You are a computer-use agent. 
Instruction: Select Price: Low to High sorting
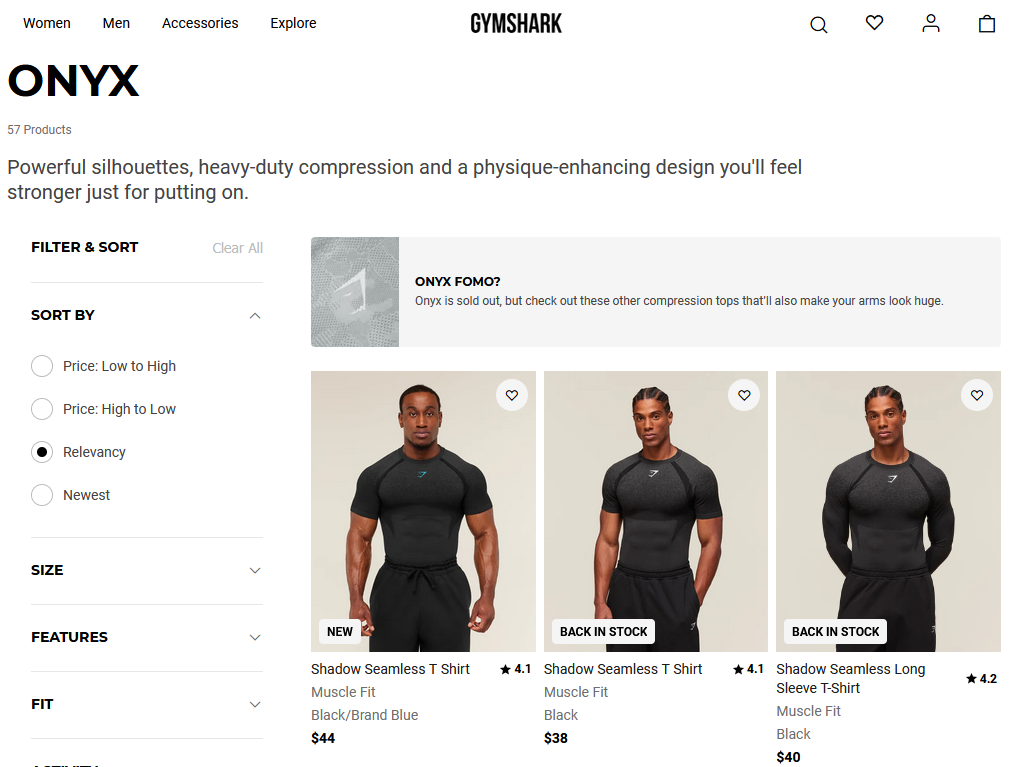(x=42, y=366)
